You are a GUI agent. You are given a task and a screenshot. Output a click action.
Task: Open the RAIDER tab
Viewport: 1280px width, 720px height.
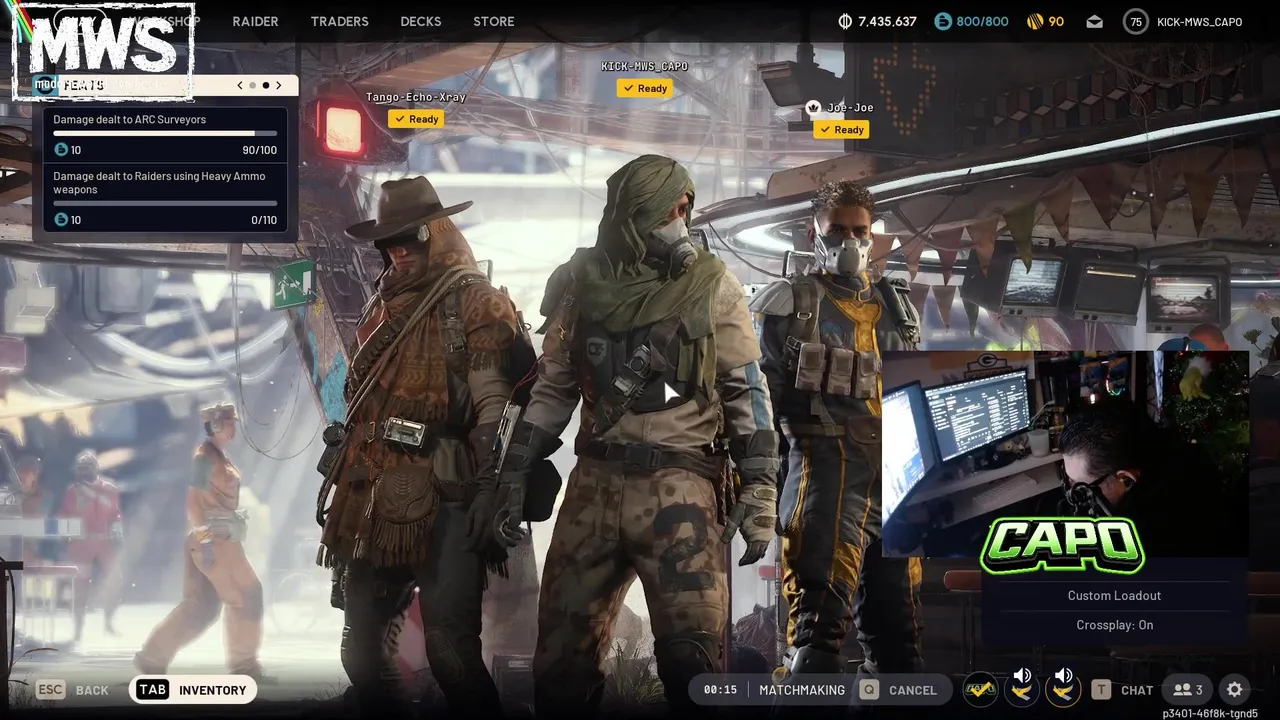(255, 21)
